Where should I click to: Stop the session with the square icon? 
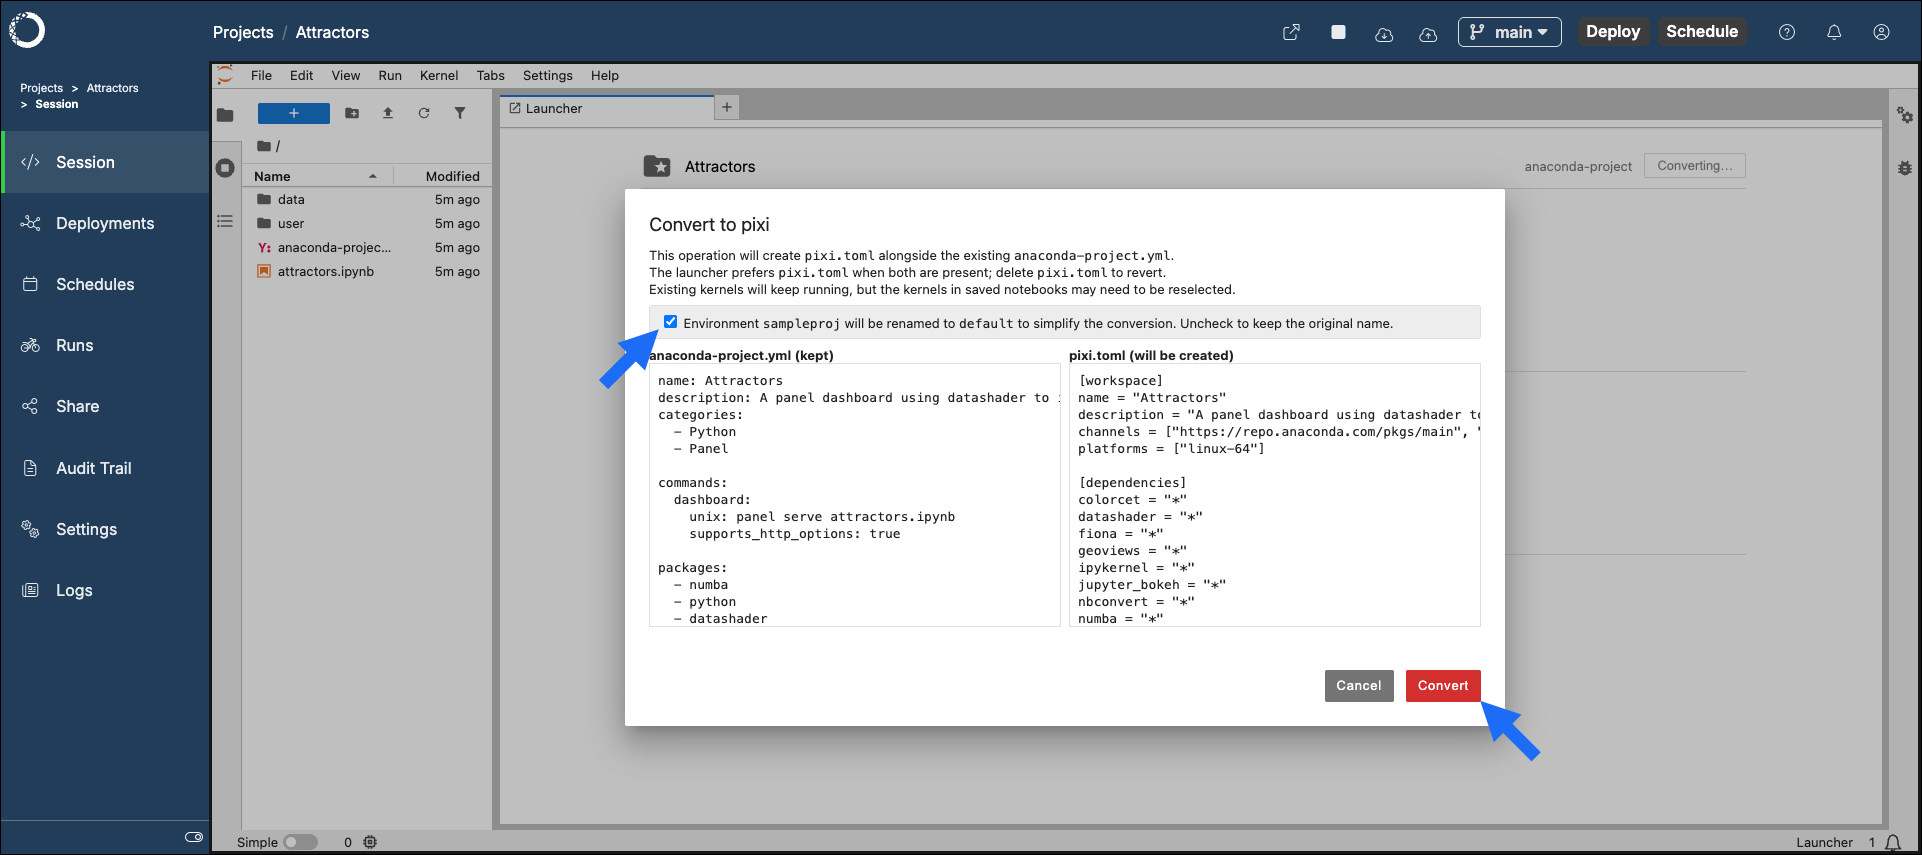(1338, 32)
